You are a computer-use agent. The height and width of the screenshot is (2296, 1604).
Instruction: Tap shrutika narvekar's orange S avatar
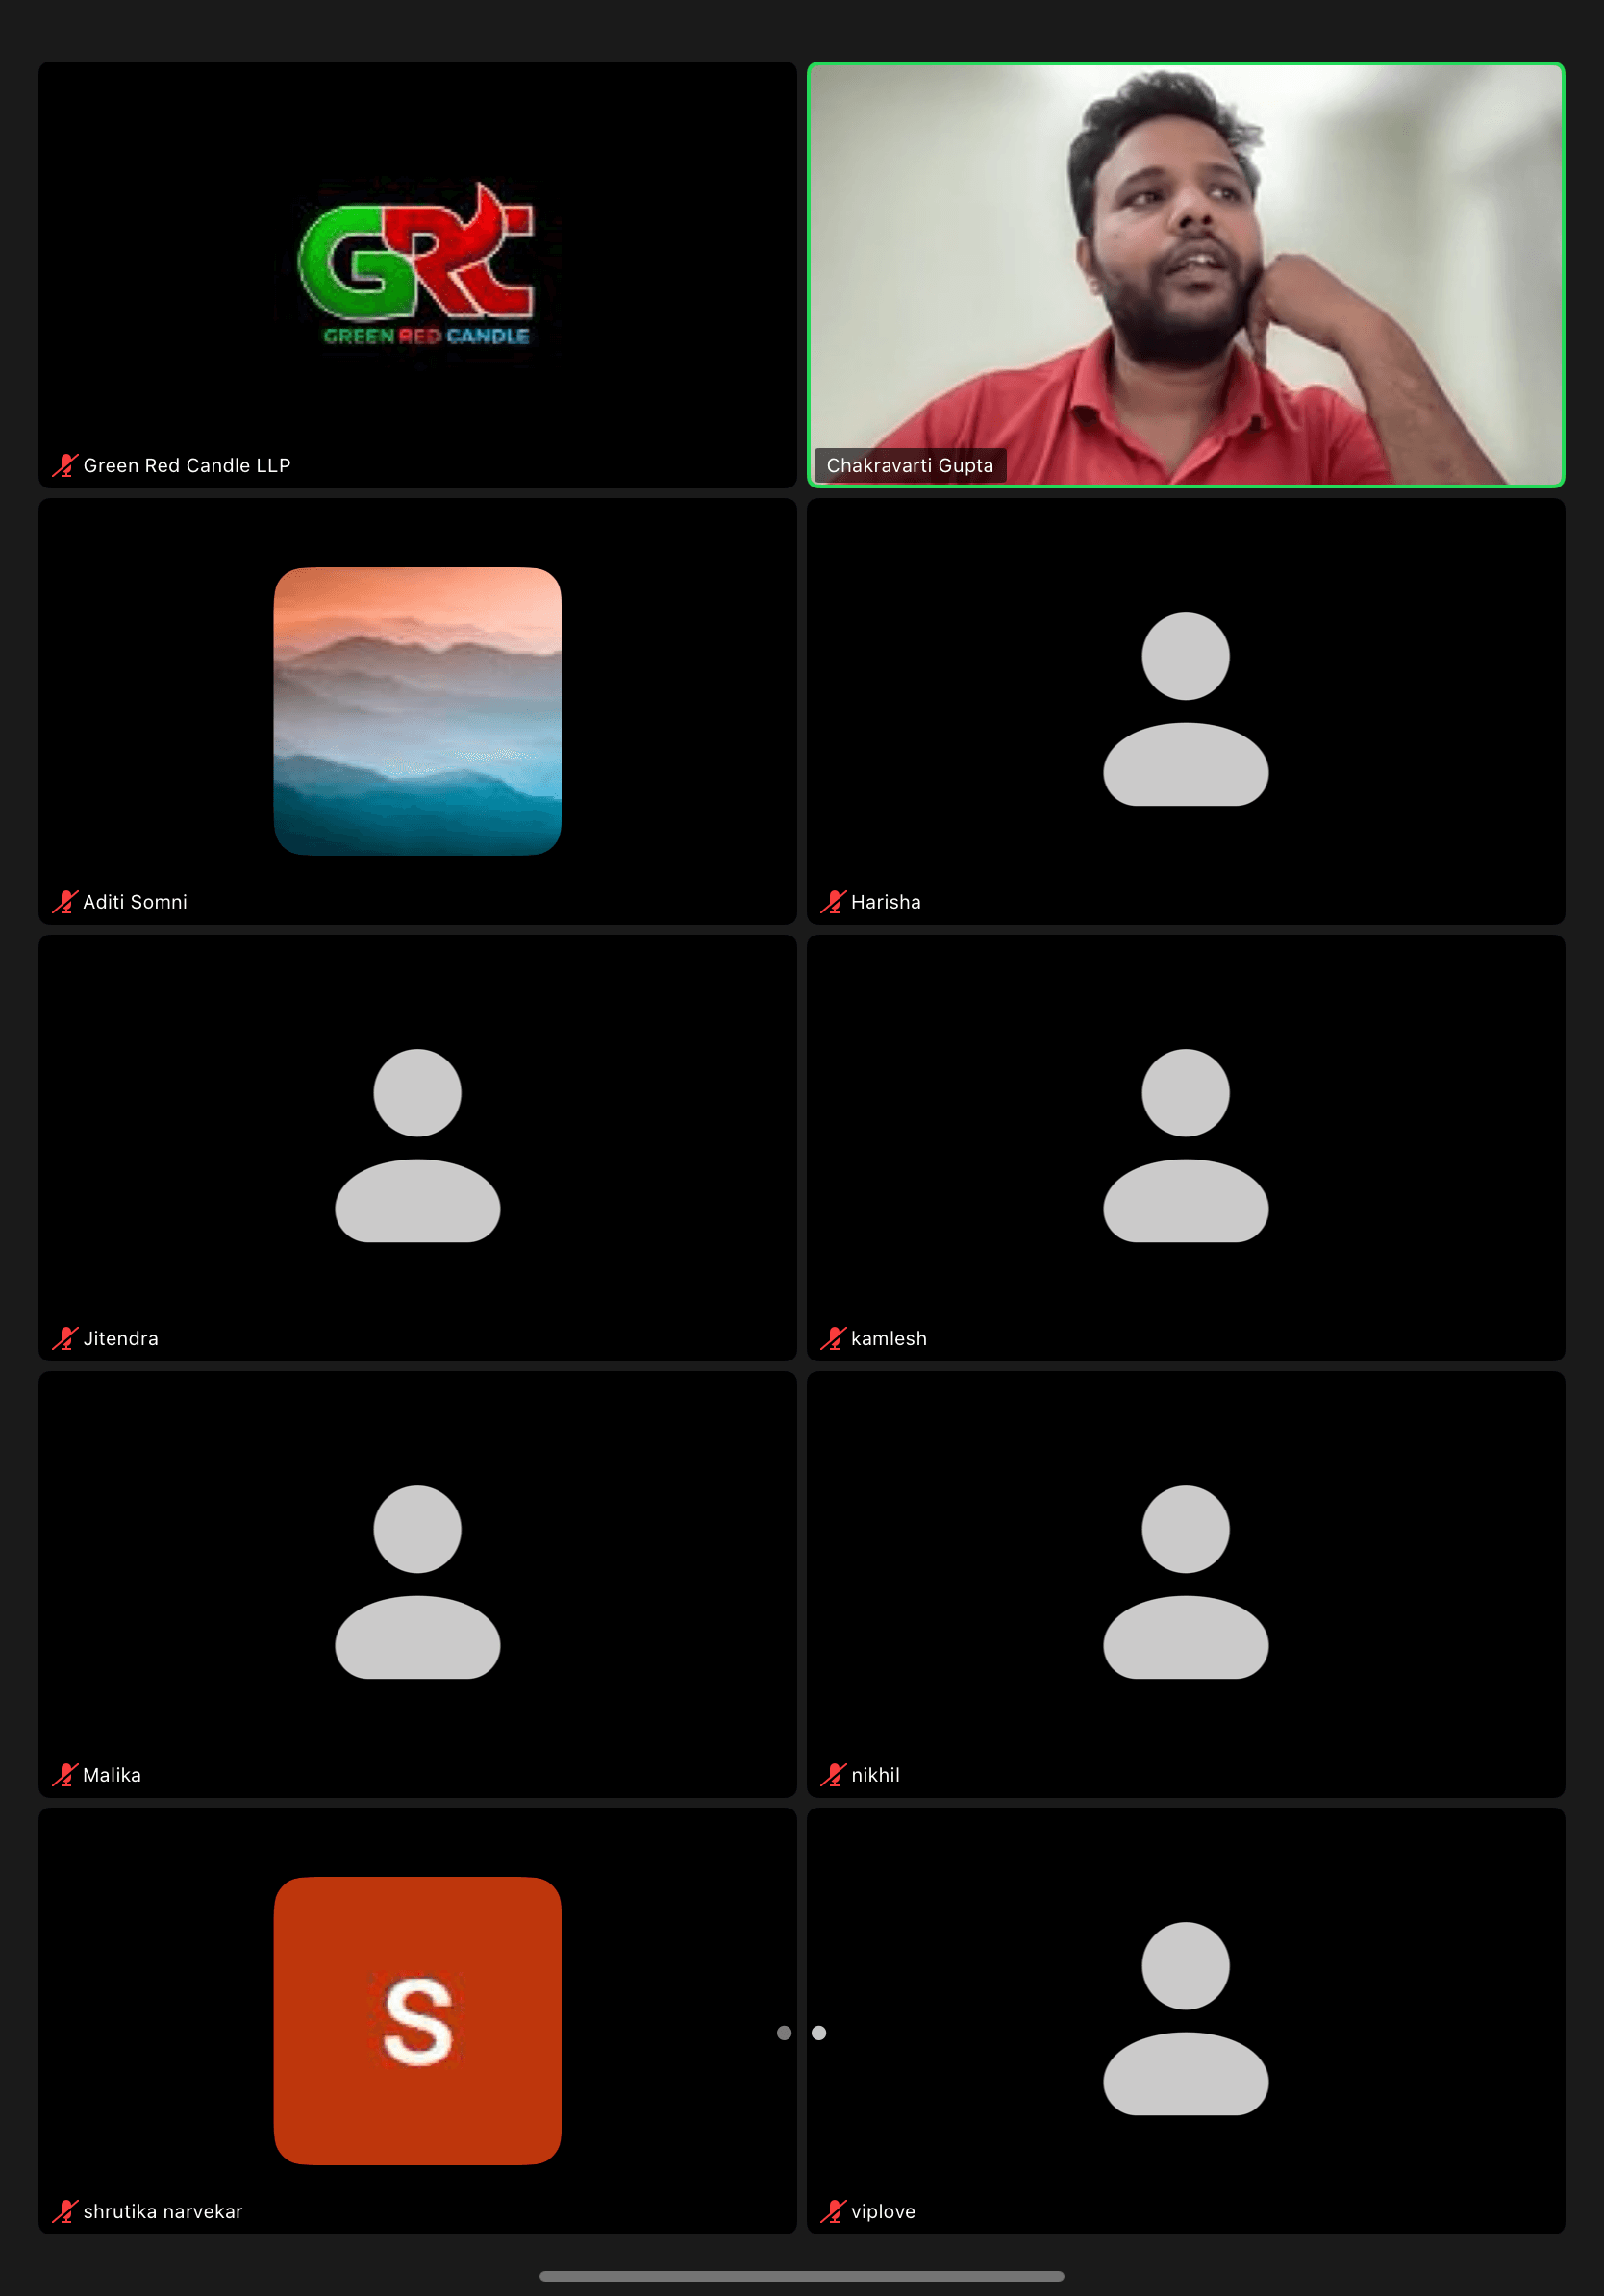pyautogui.click(x=417, y=2020)
